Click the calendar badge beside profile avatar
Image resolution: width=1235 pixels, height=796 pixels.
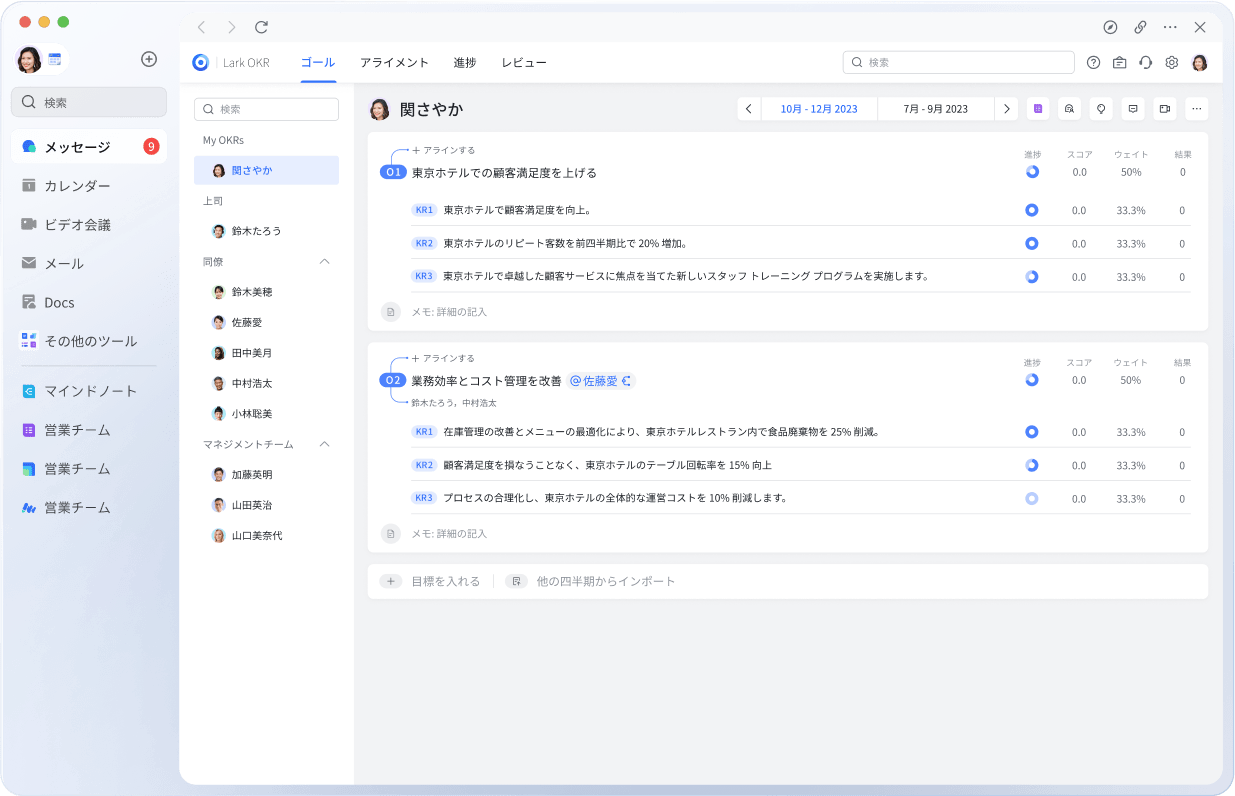pyautogui.click(x=55, y=60)
